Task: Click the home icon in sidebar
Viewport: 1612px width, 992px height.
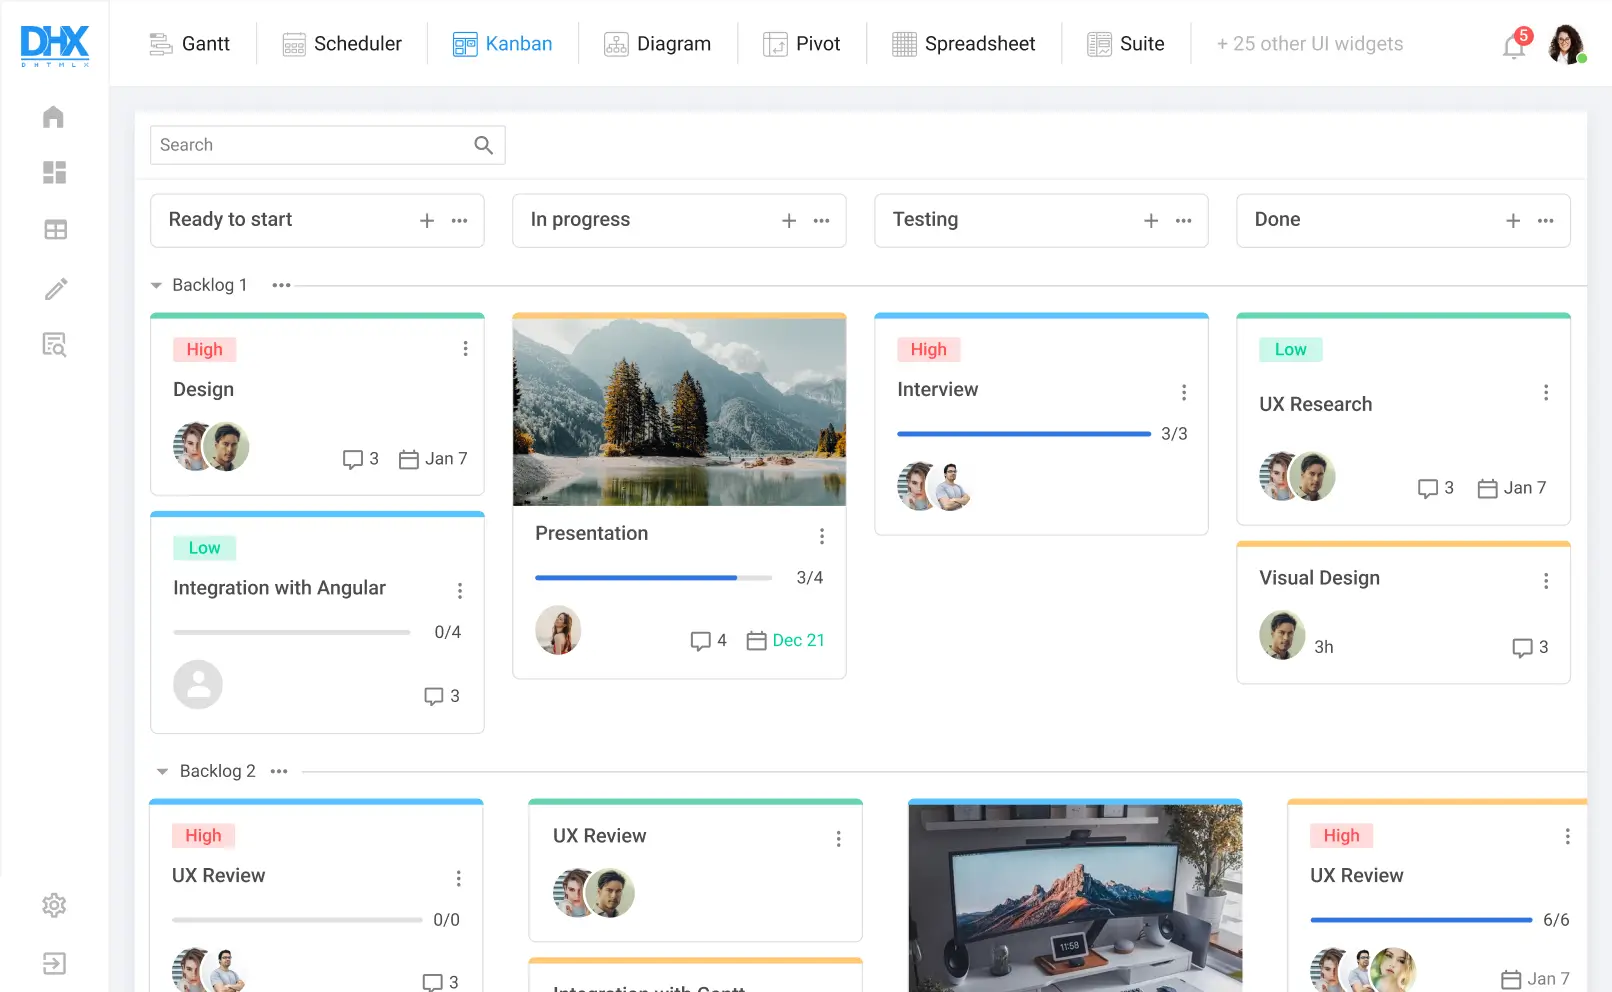Action: 54,117
